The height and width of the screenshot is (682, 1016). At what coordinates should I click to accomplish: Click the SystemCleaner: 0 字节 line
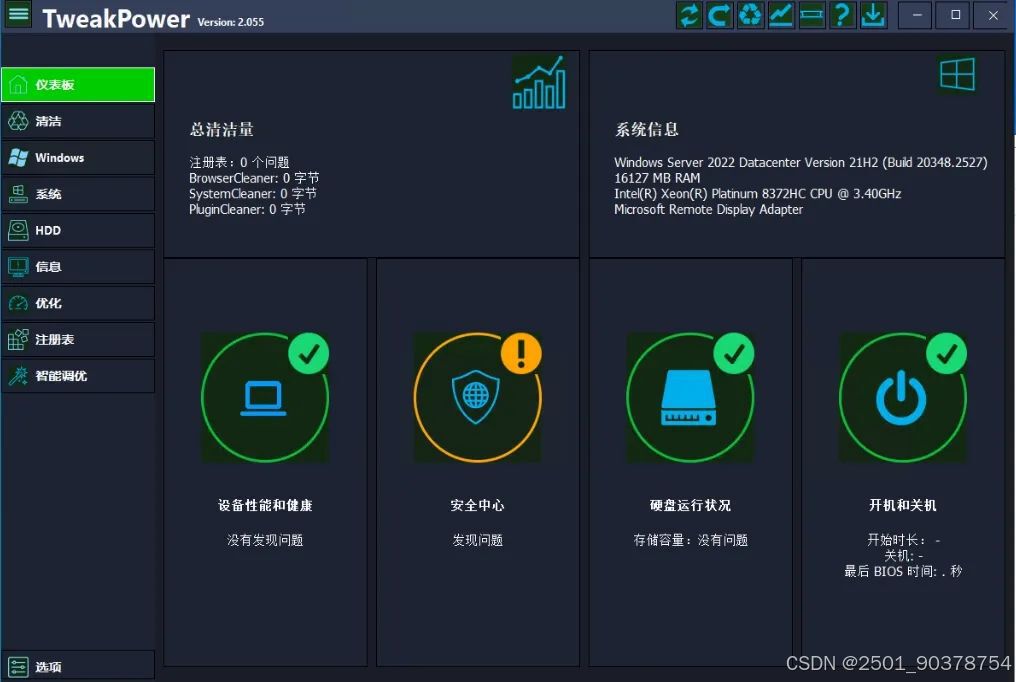(x=253, y=193)
